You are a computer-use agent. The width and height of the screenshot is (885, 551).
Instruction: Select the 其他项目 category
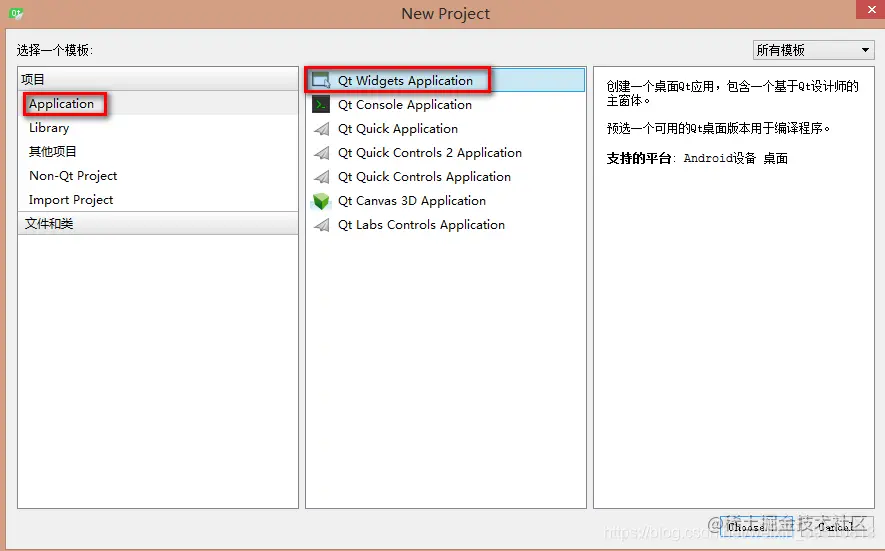(x=52, y=151)
